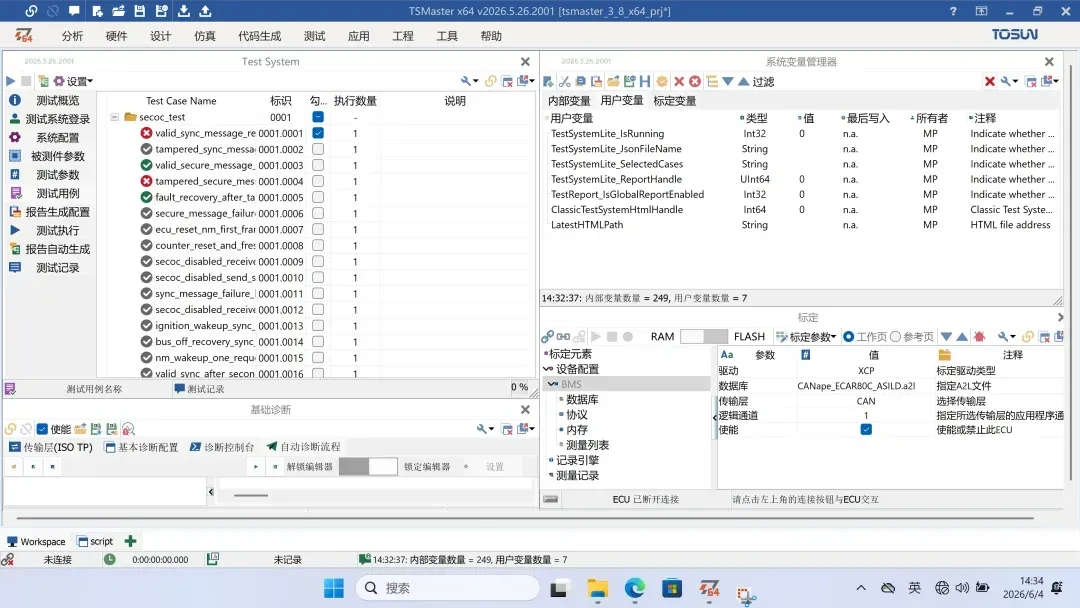Click the red bug icon in calibration toolbar
The height and width of the screenshot is (608, 1080).
click(x=979, y=337)
